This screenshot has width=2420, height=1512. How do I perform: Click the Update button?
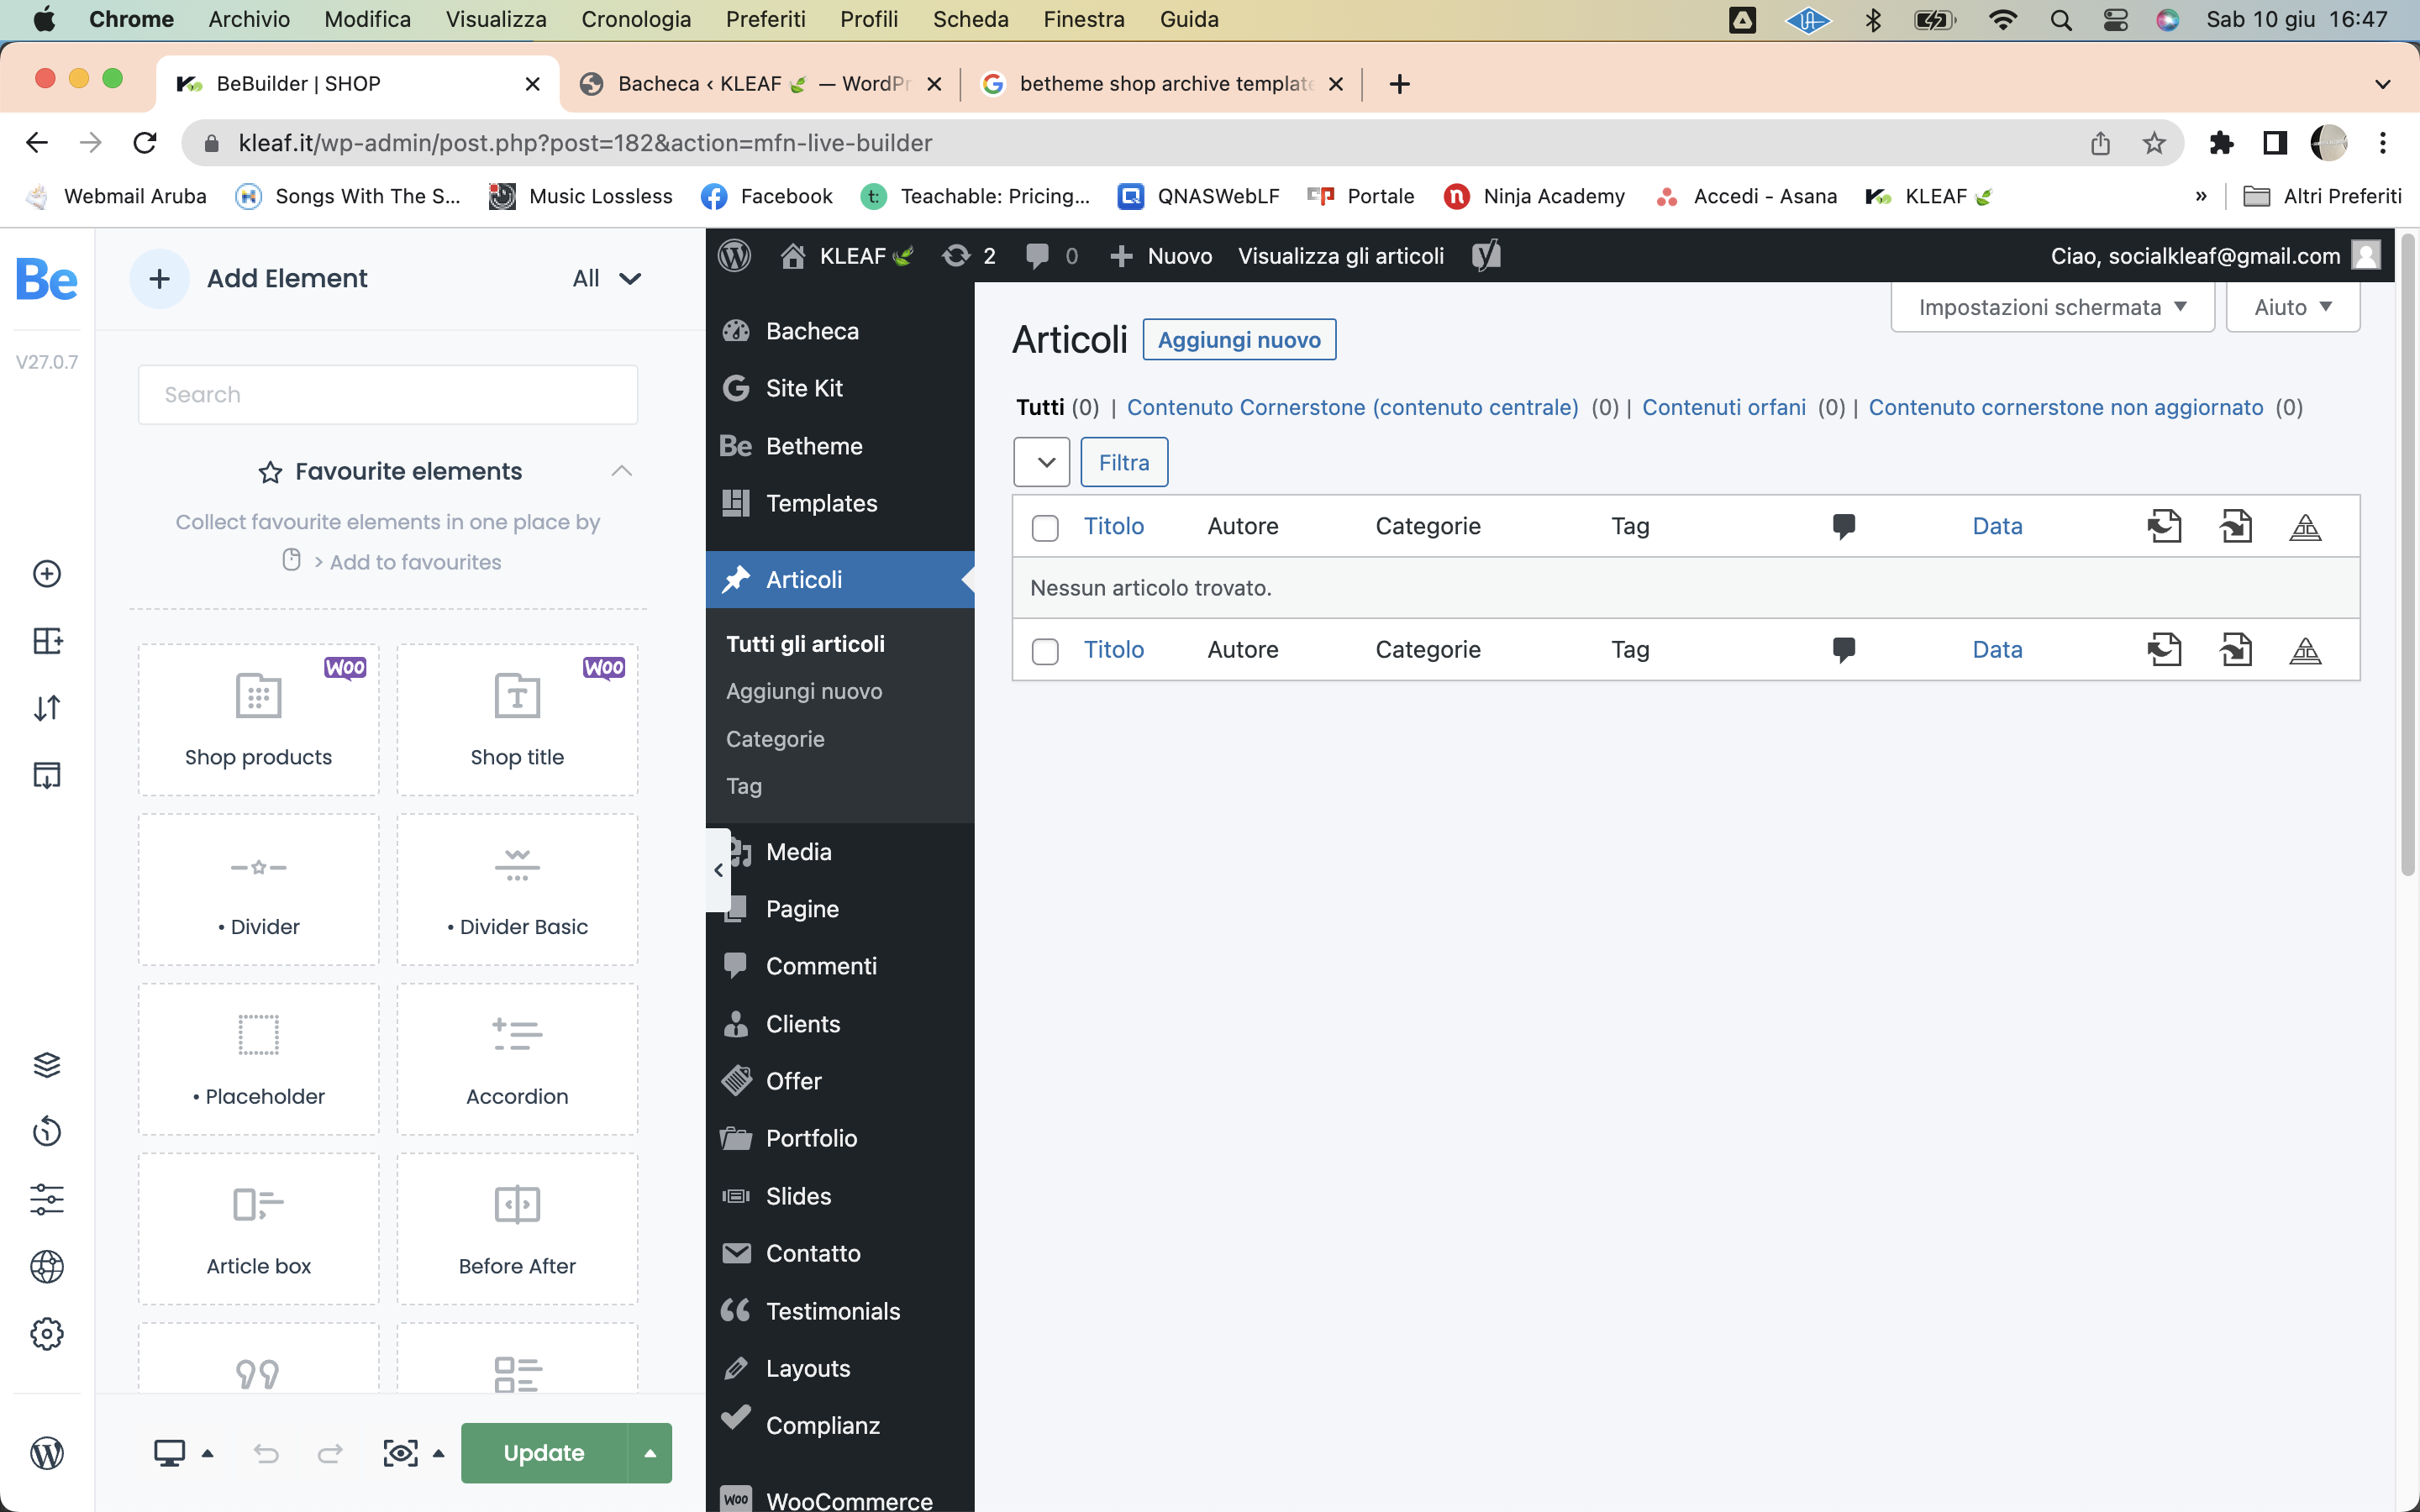[544, 1453]
